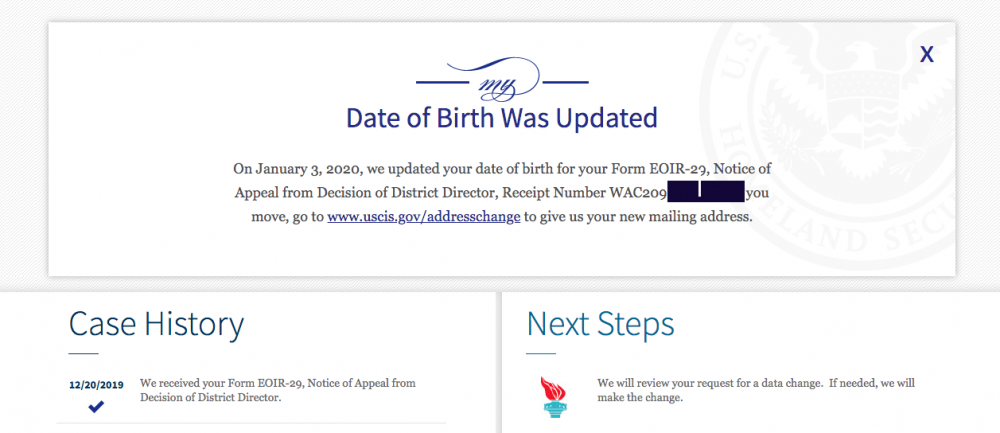Click the 12/20/2019 case history date

pos(96,385)
